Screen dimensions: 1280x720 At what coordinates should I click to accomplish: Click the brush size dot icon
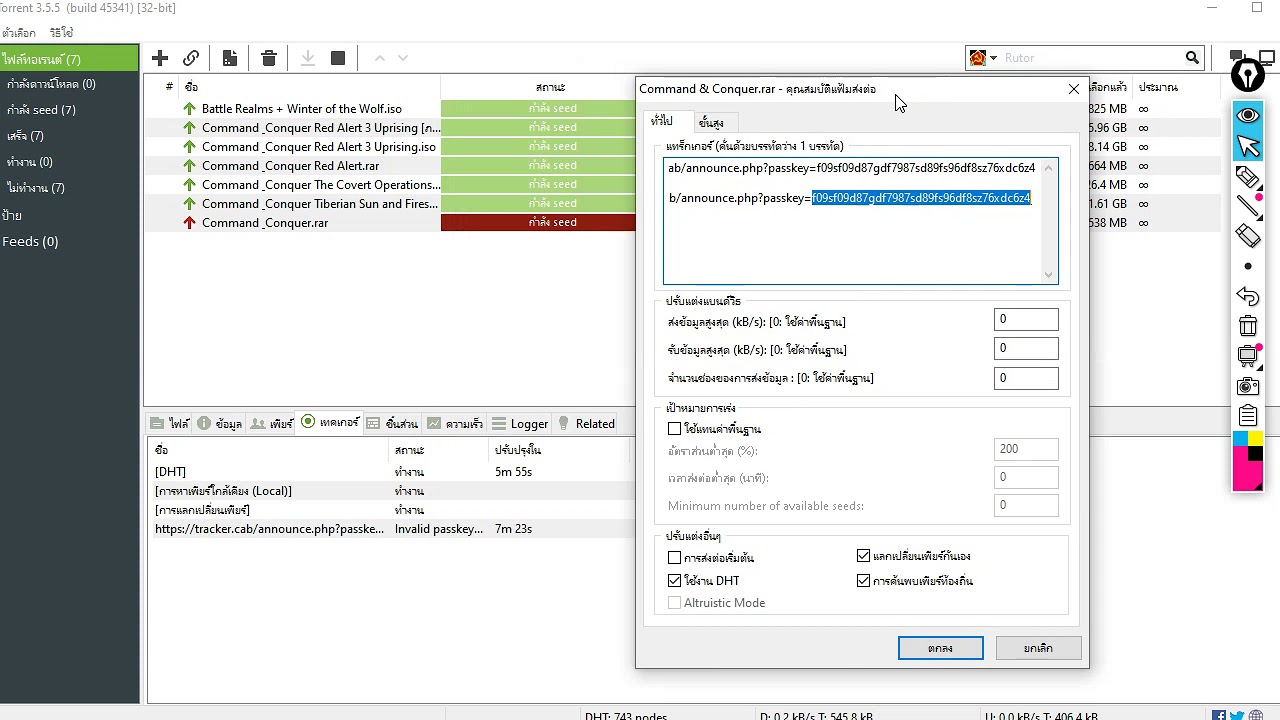1248,266
